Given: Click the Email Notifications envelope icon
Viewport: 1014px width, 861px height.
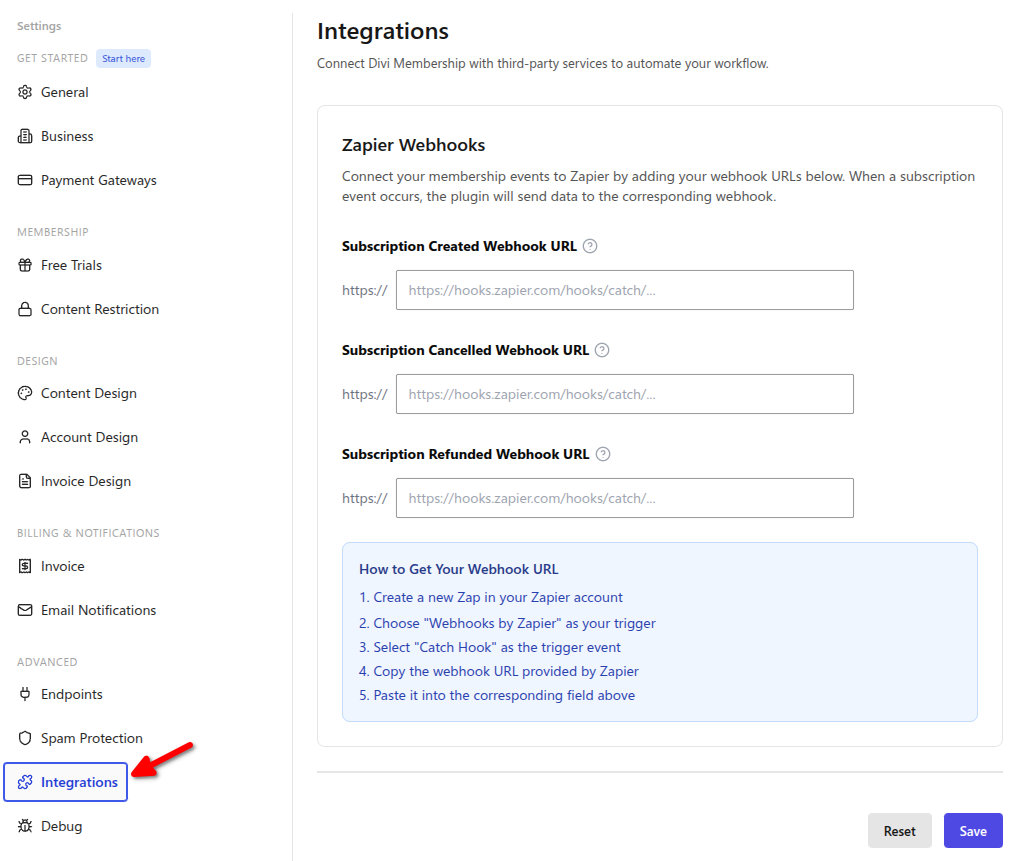Looking at the screenshot, I should 25,610.
